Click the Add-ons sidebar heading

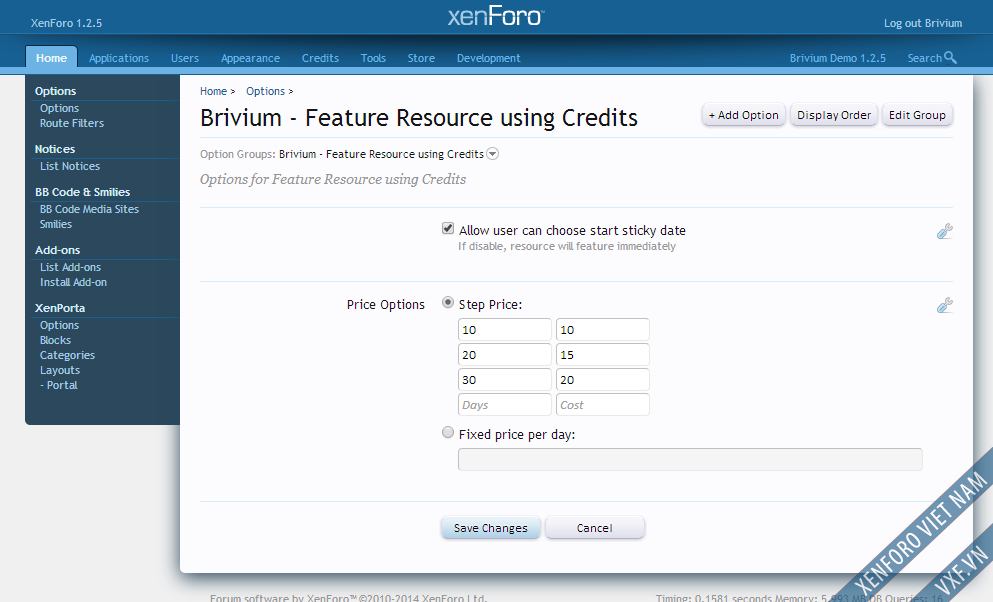point(58,250)
